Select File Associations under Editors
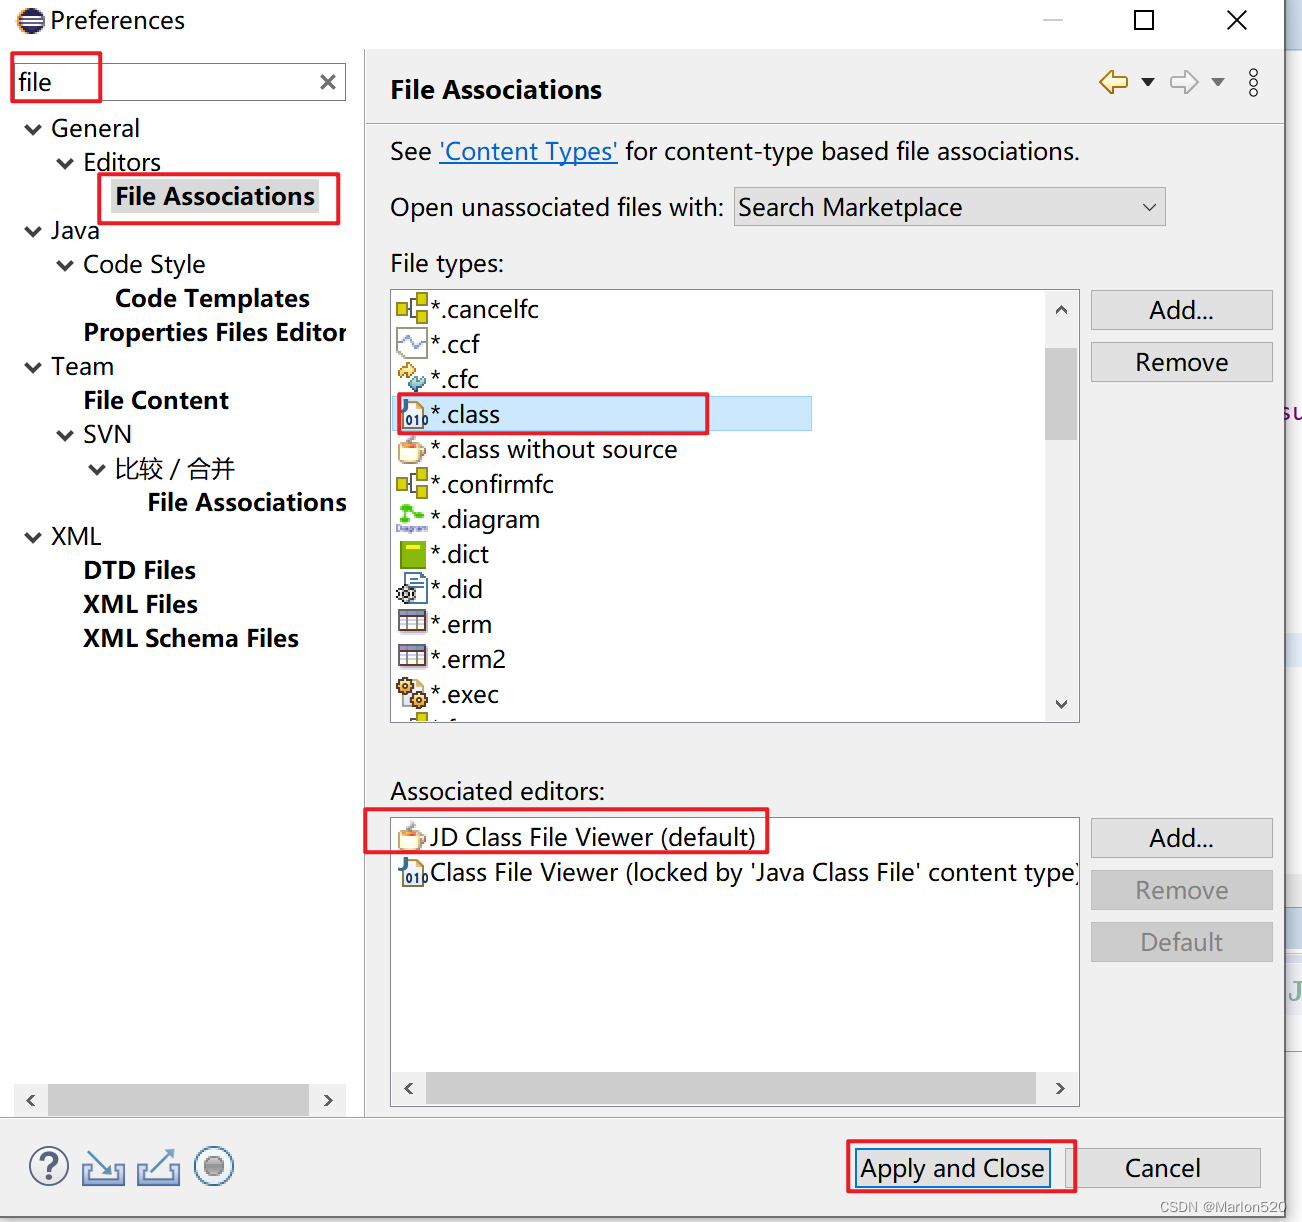1302x1222 pixels. (215, 196)
